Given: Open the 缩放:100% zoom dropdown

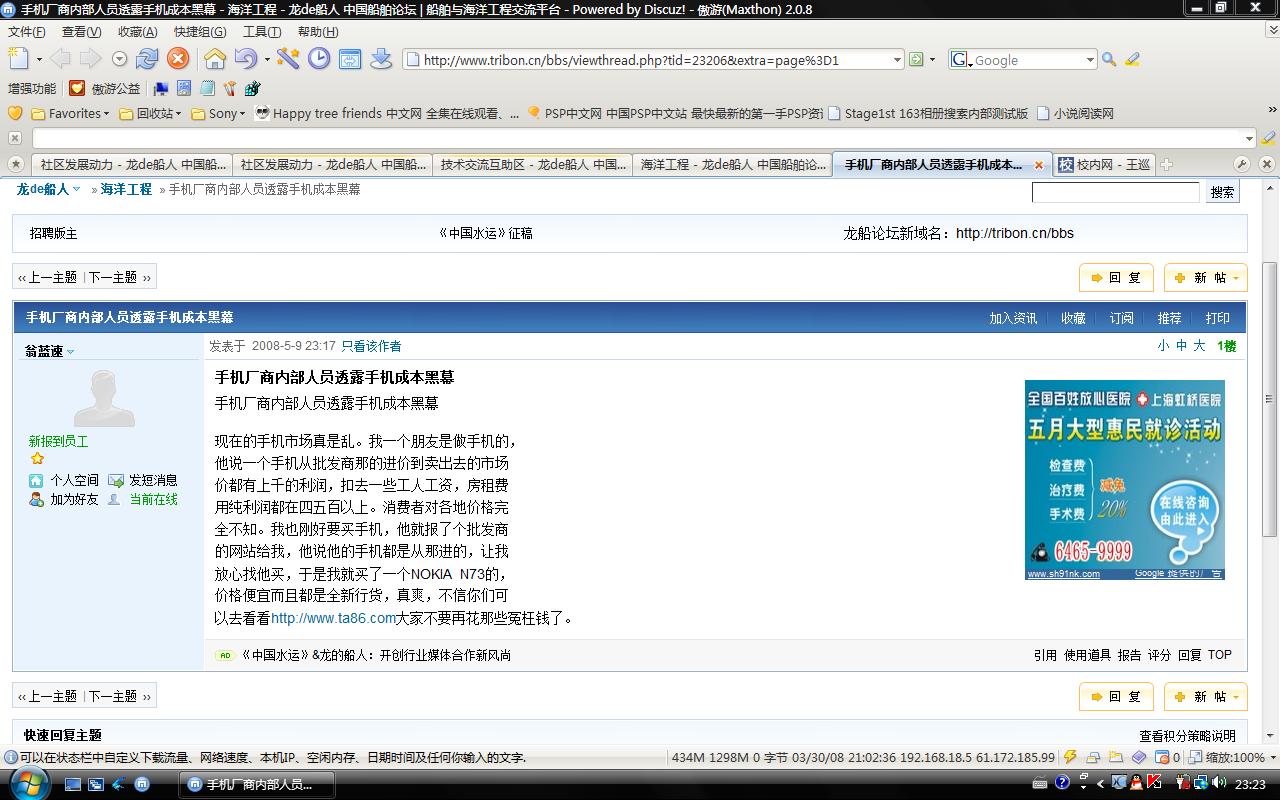Looking at the screenshot, I should coord(1271,758).
